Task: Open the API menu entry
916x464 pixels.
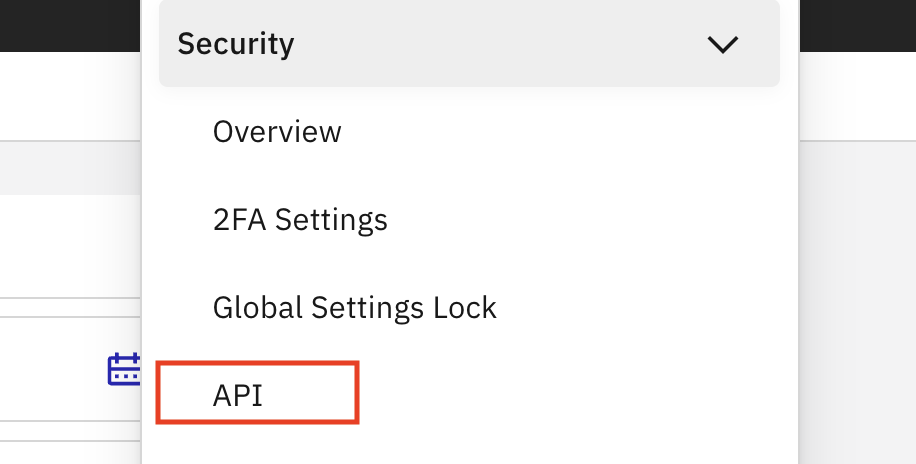Action: 238,396
